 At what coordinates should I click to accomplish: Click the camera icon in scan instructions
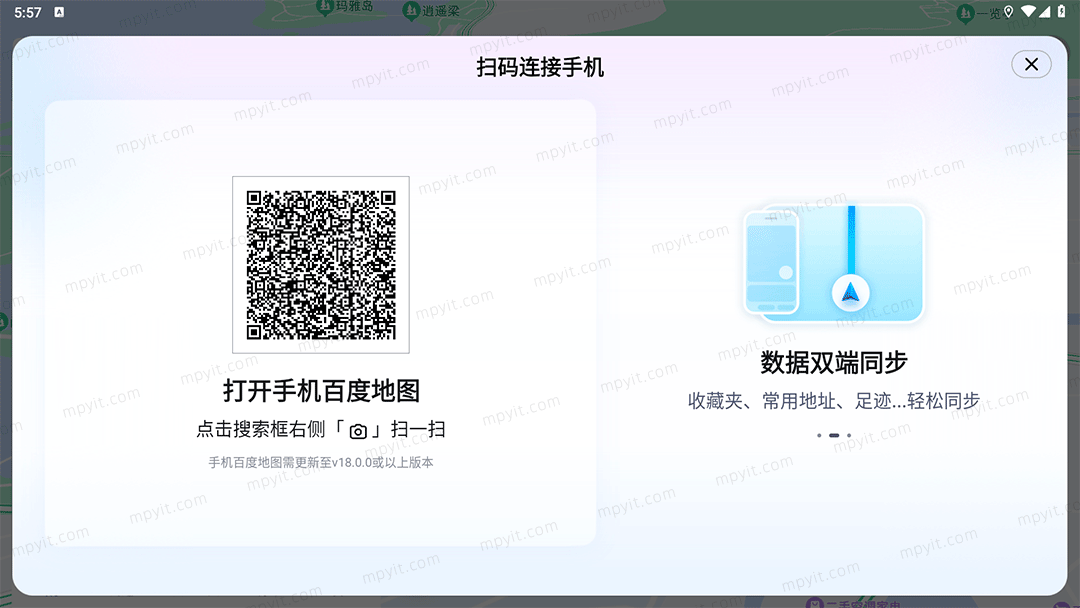coord(358,431)
